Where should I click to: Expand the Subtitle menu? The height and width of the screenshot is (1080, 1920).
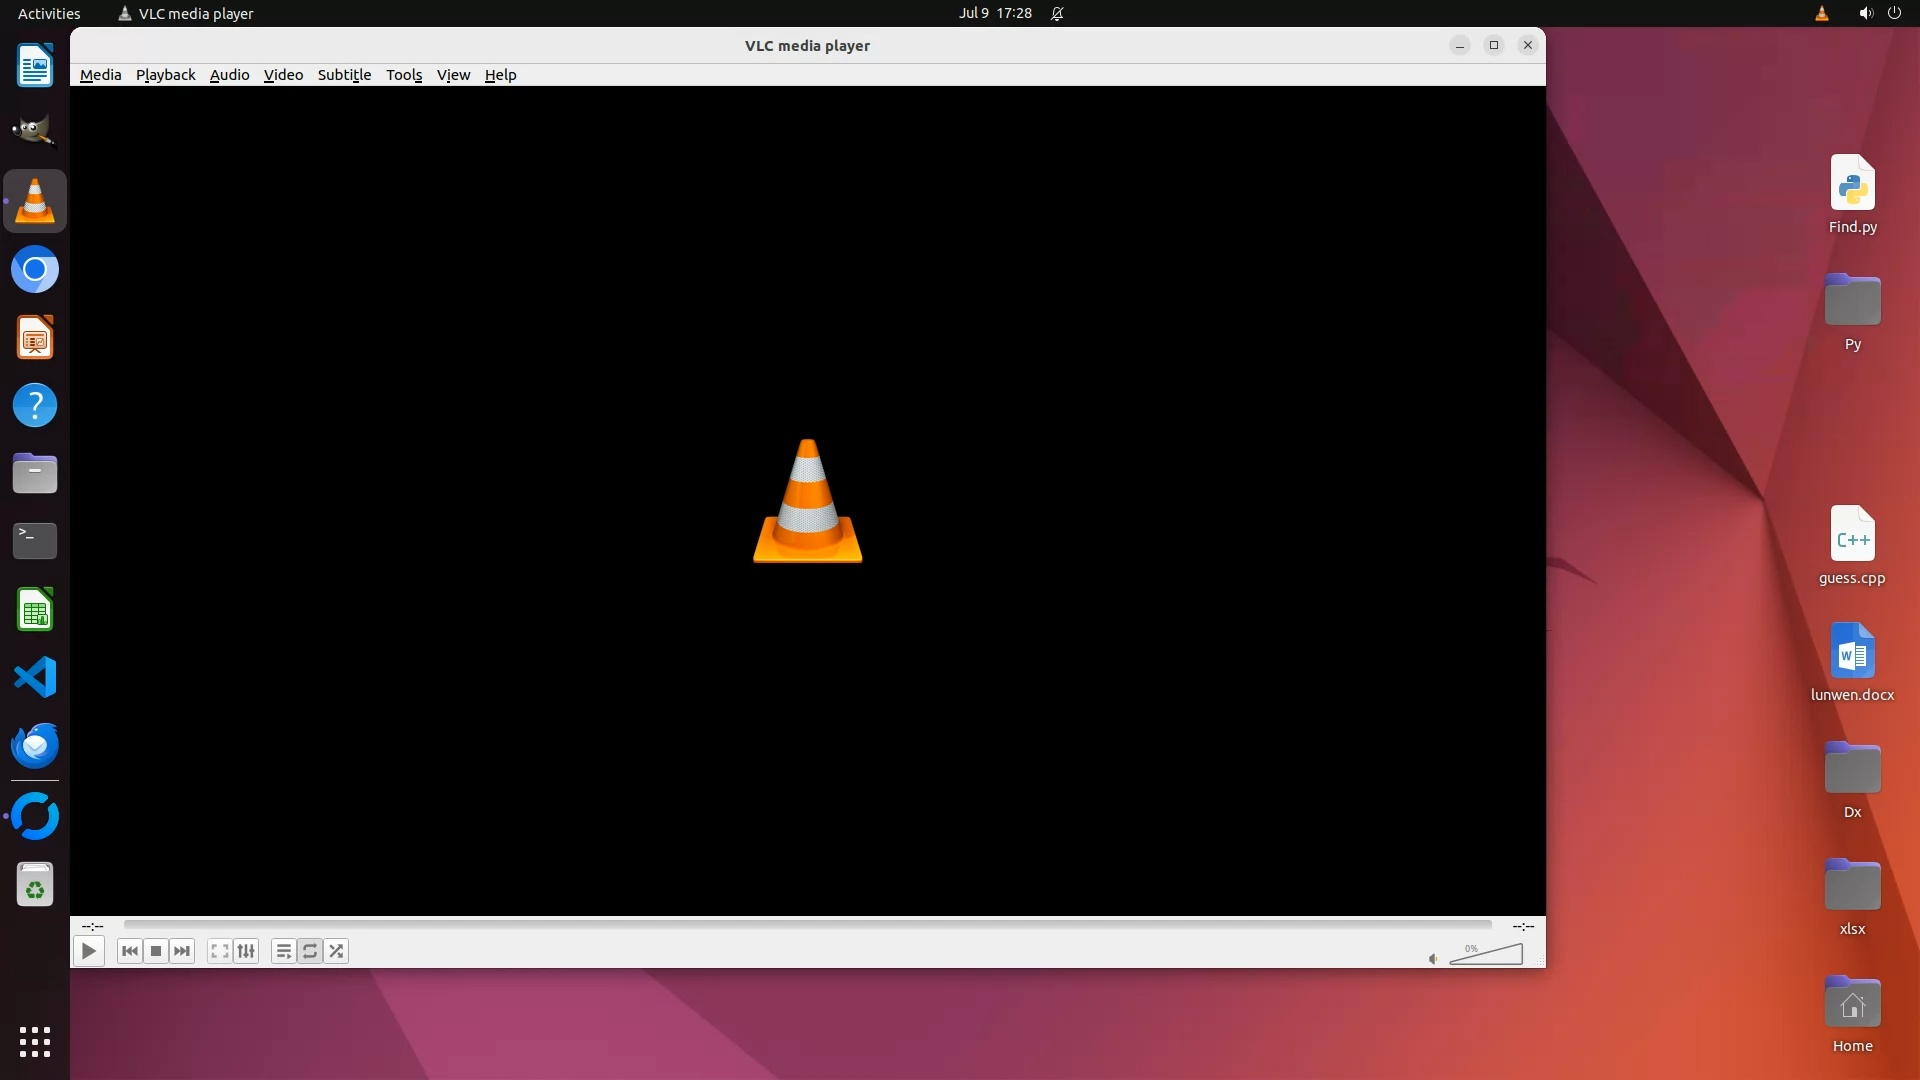(x=344, y=75)
